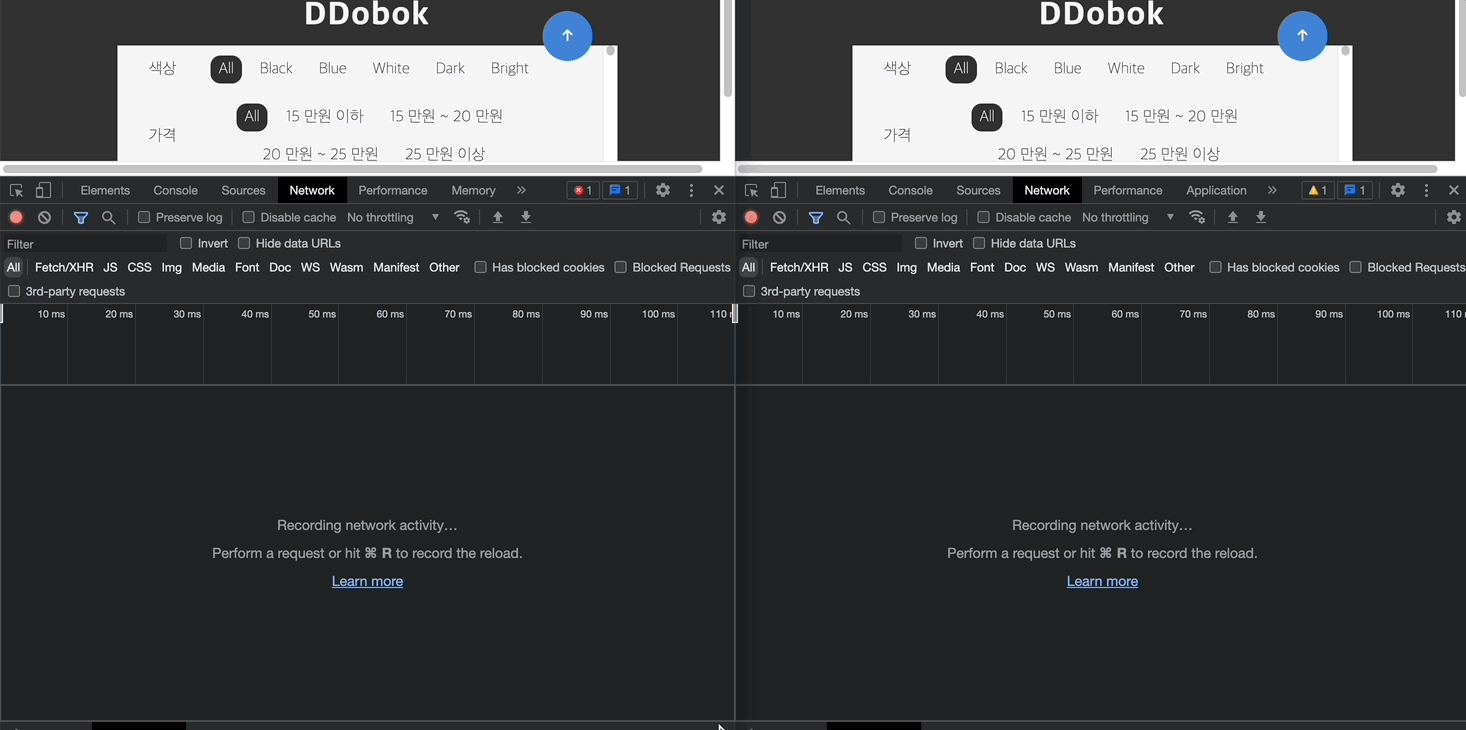Switch to the Console tab
Image resolution: width=1466 pixels, height=730 pixels.
[x=175, y=190]
